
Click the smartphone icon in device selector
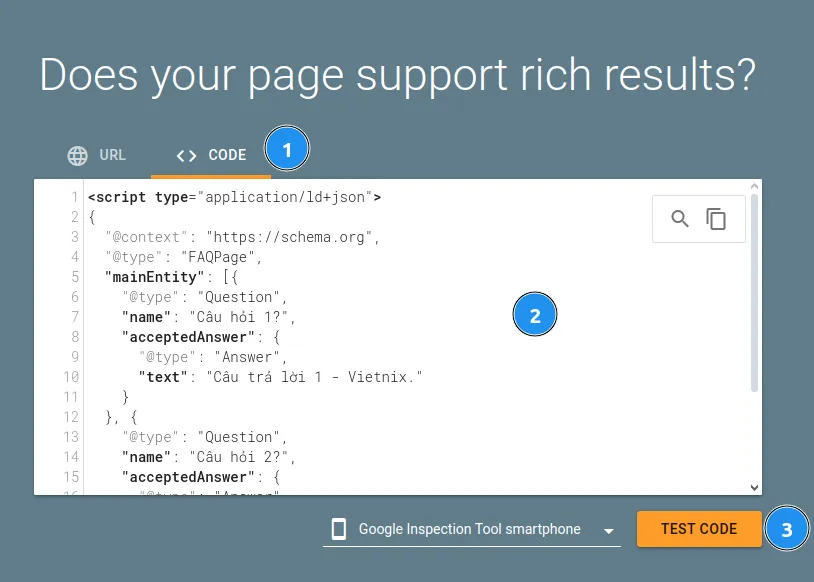coord(339,529)
